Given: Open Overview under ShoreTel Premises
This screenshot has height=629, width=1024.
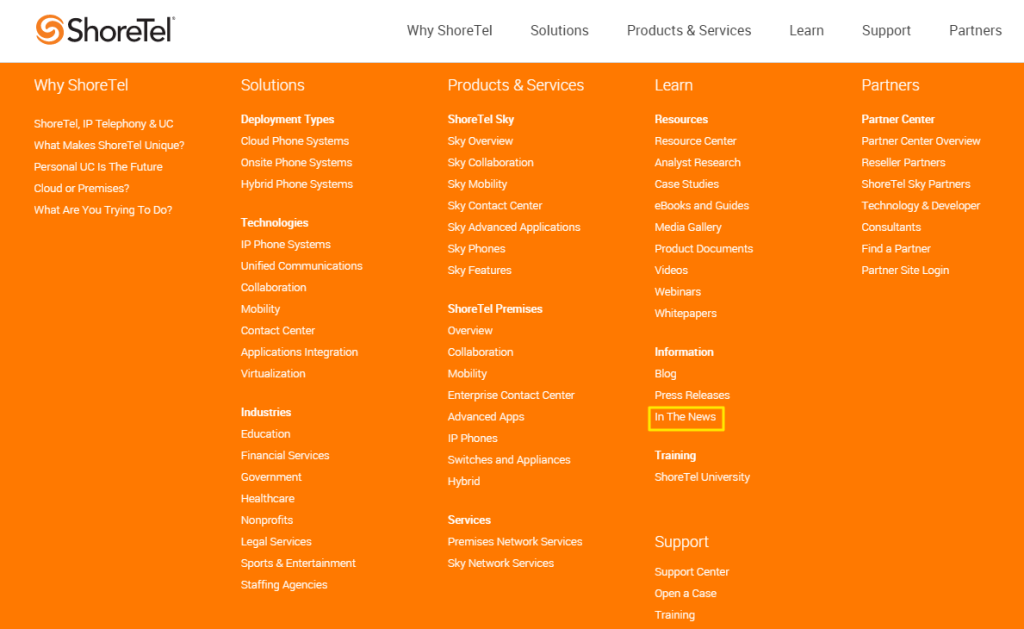Looking at the screenshot, I should 470,331.
